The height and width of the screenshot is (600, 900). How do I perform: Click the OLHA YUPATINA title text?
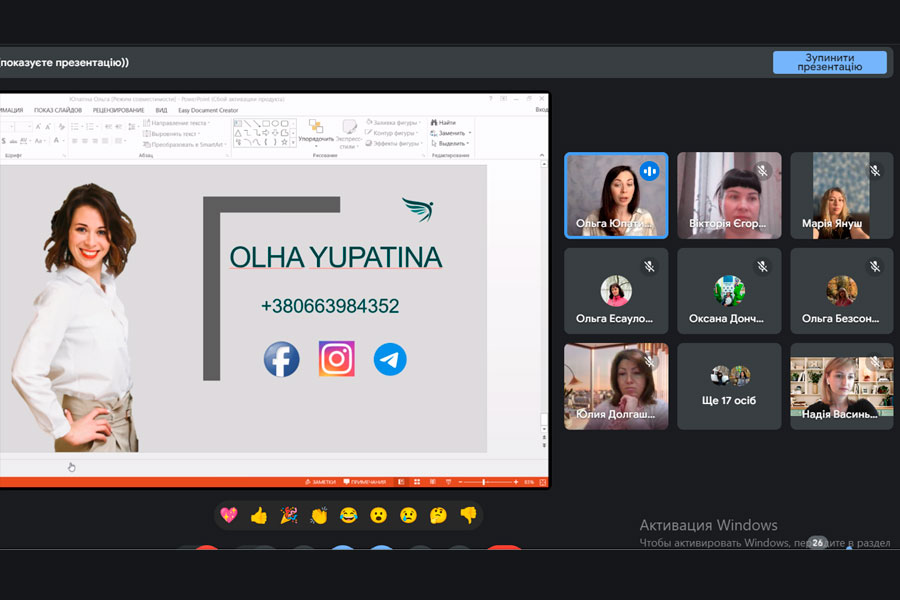click(336, 257)
